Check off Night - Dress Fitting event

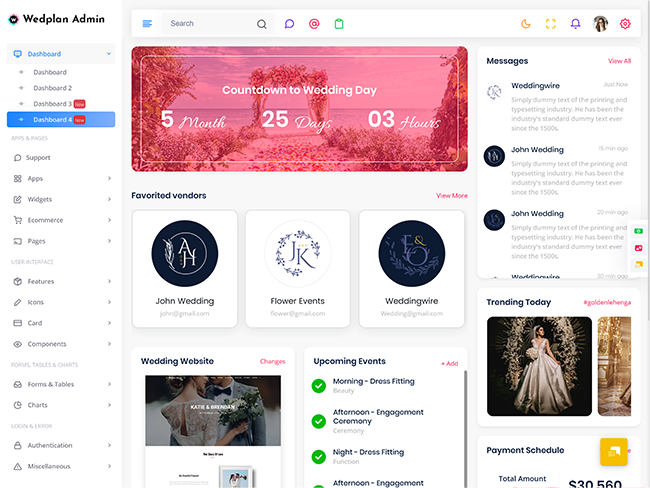[319, 456]
